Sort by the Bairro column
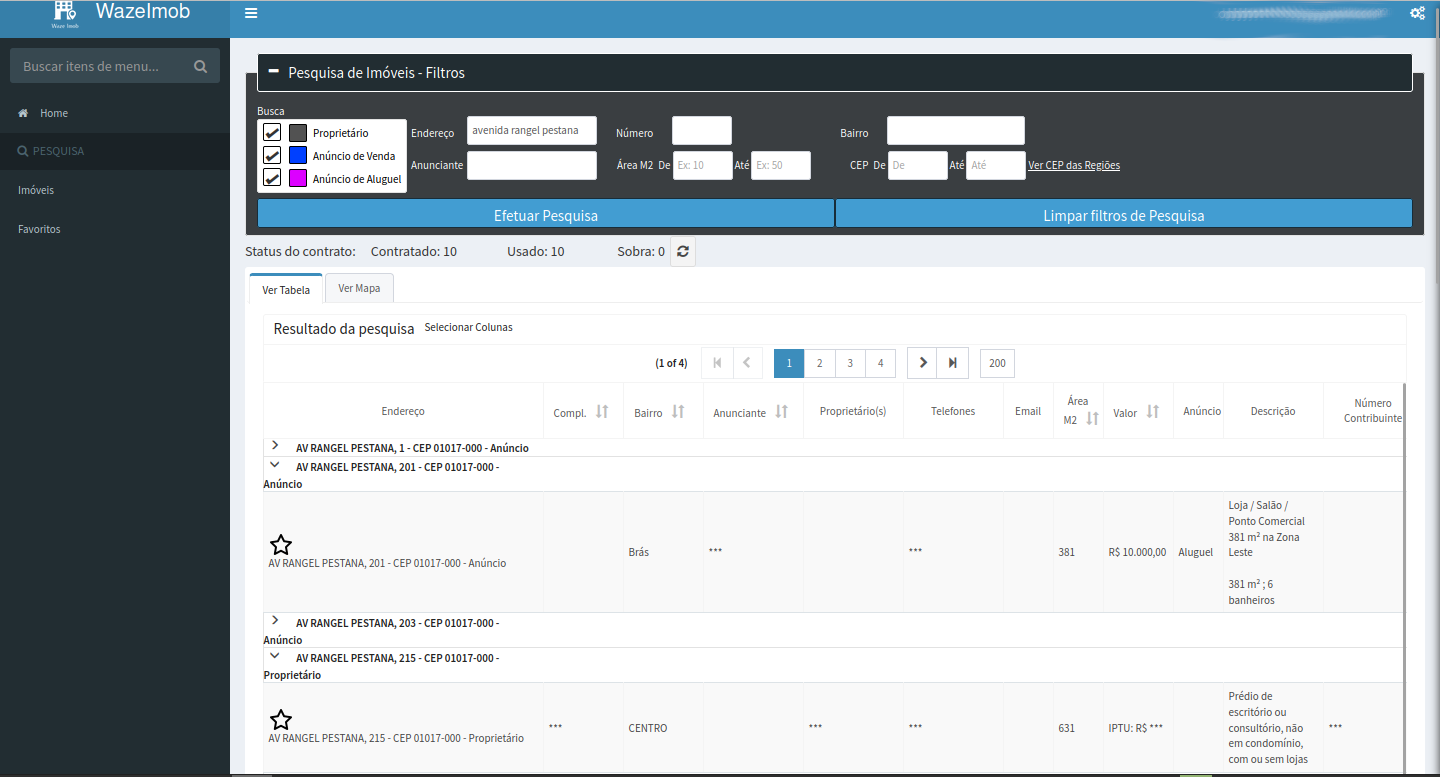The image size is (1440, 777). 678,412
